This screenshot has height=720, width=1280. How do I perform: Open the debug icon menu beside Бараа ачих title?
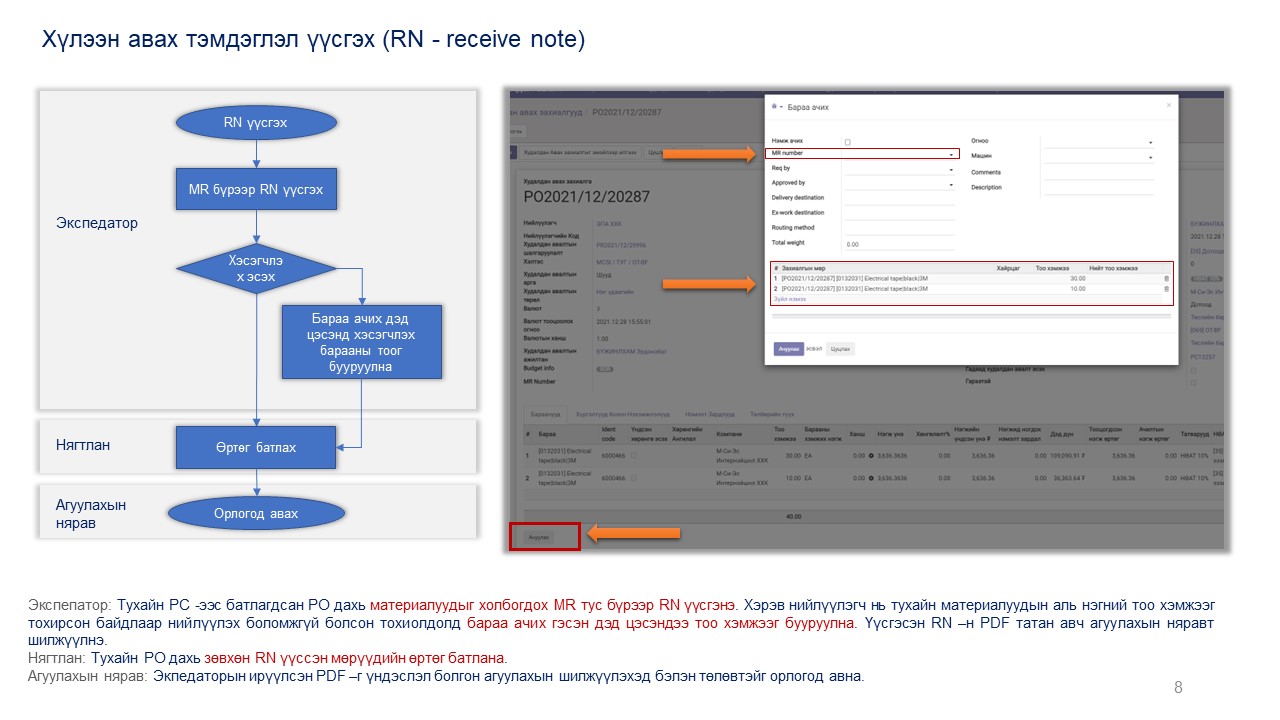coord(776,106)
